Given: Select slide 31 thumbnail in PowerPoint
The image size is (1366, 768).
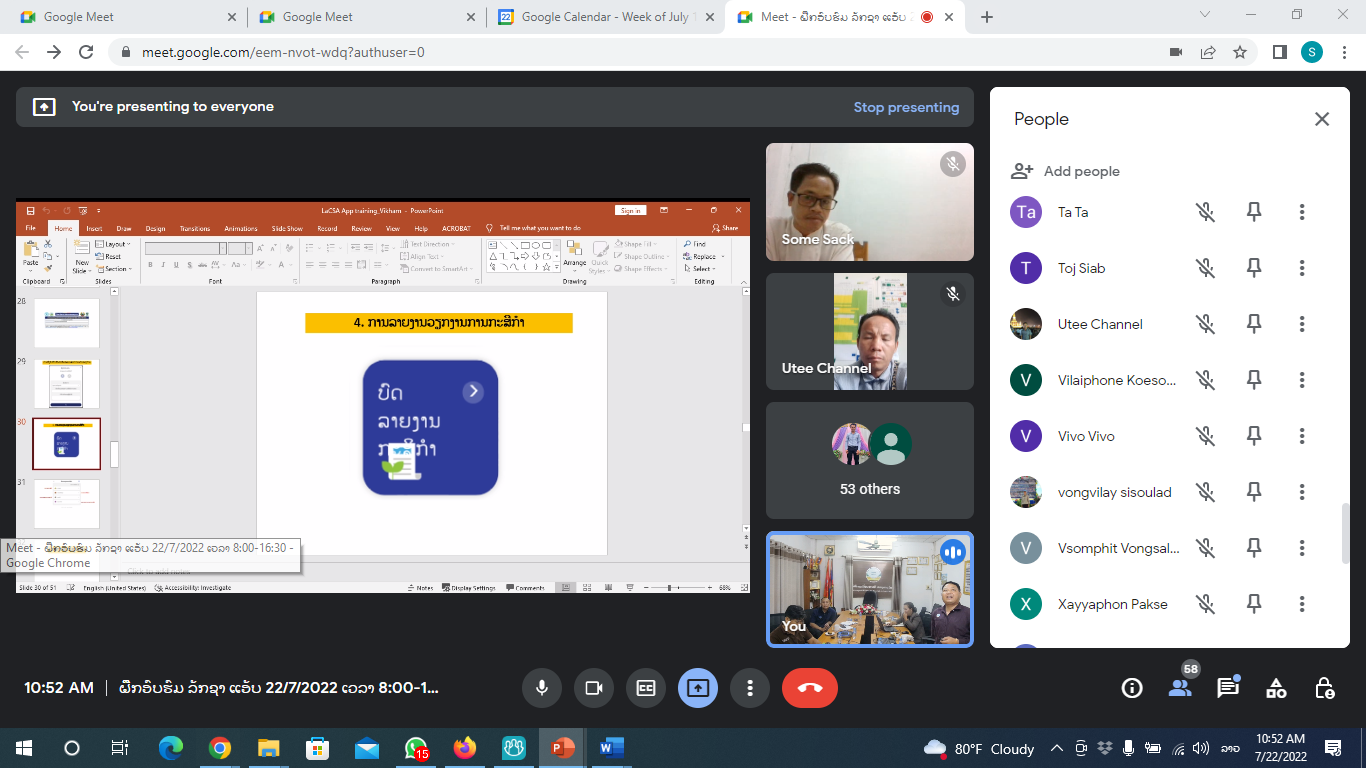Looking at the screenshot, I should pyautogui.click(x=67, y=504).
